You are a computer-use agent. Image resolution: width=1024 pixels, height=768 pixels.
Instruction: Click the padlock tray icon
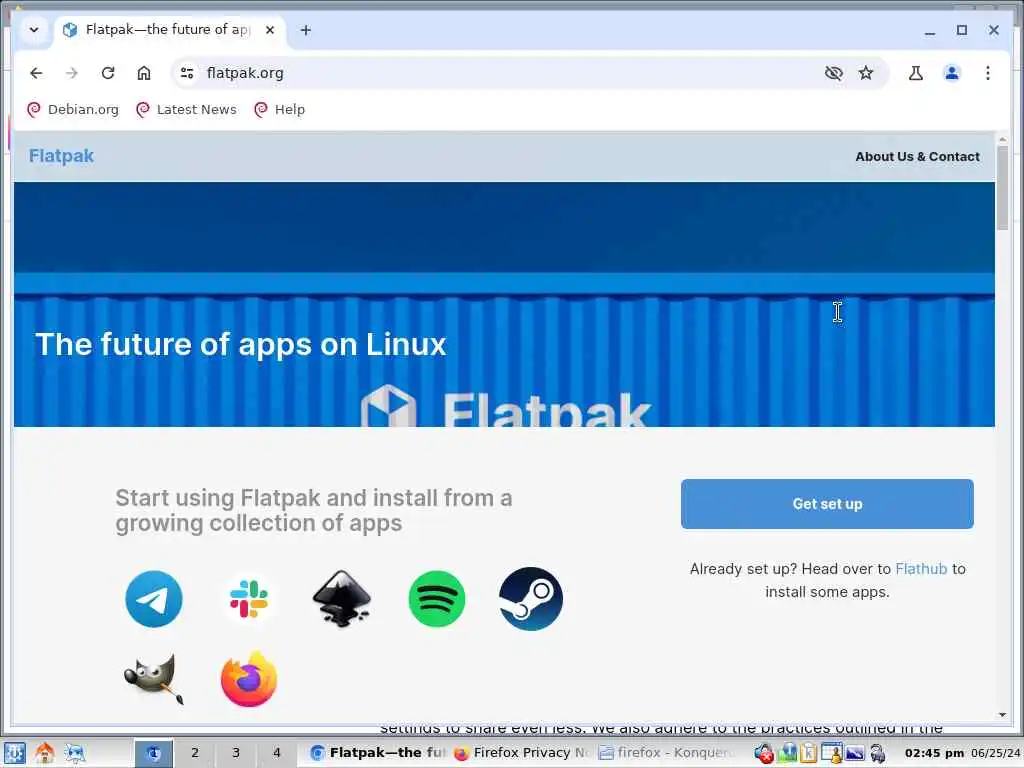(878, 753)
